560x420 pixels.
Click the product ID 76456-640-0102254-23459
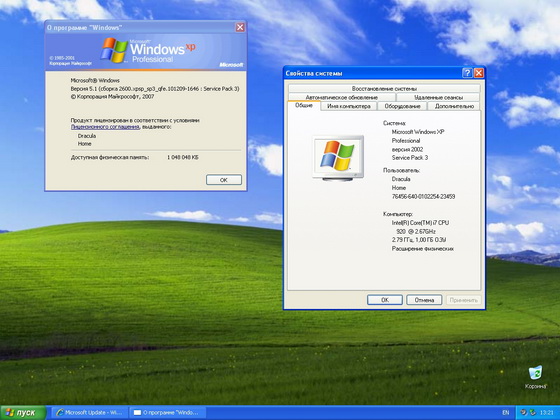(x=423, y=196)
